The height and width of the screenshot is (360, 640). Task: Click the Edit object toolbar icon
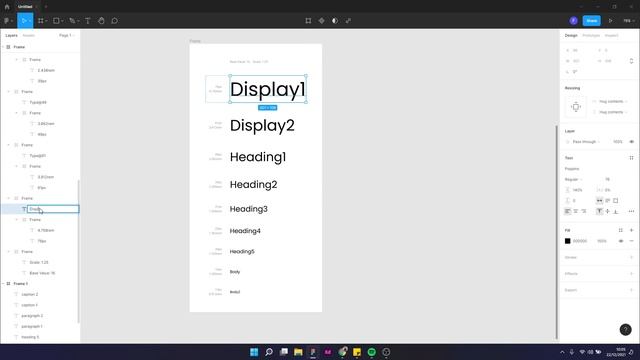pyautogui.click(x=308, y=21)
